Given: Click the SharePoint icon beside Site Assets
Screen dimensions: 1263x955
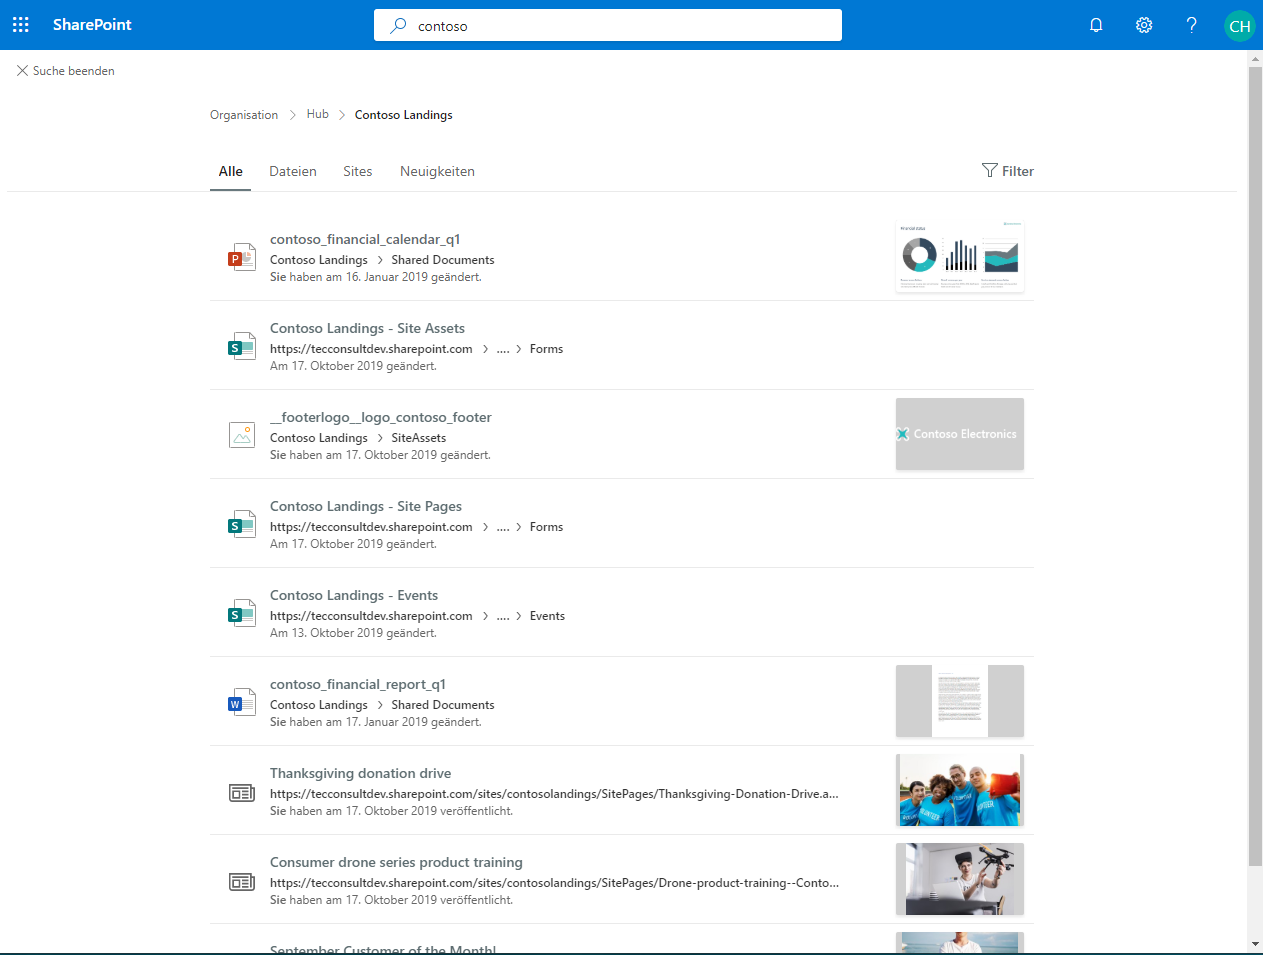Looking at the screenshot, I should point(241,346).
